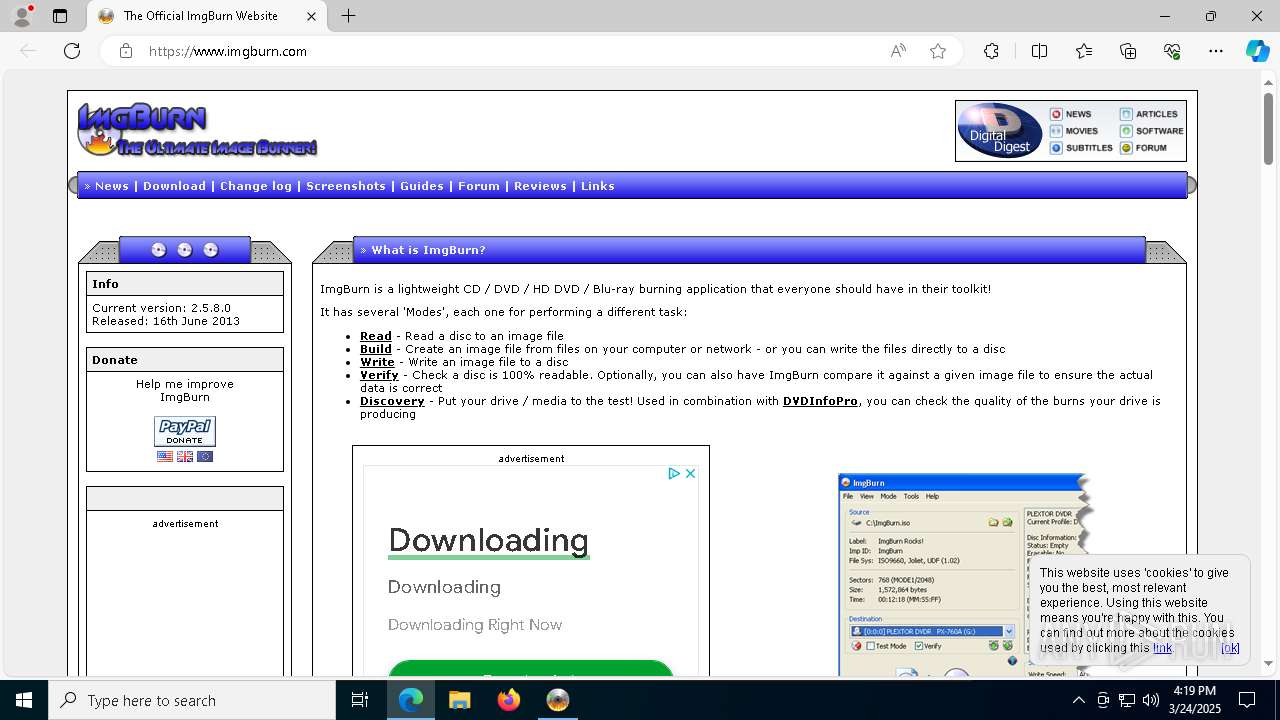Image resolution: width=1280 pixels, height=720 pixels.
Task: Open File Explorer from taskbar
Action: [459, 700]
